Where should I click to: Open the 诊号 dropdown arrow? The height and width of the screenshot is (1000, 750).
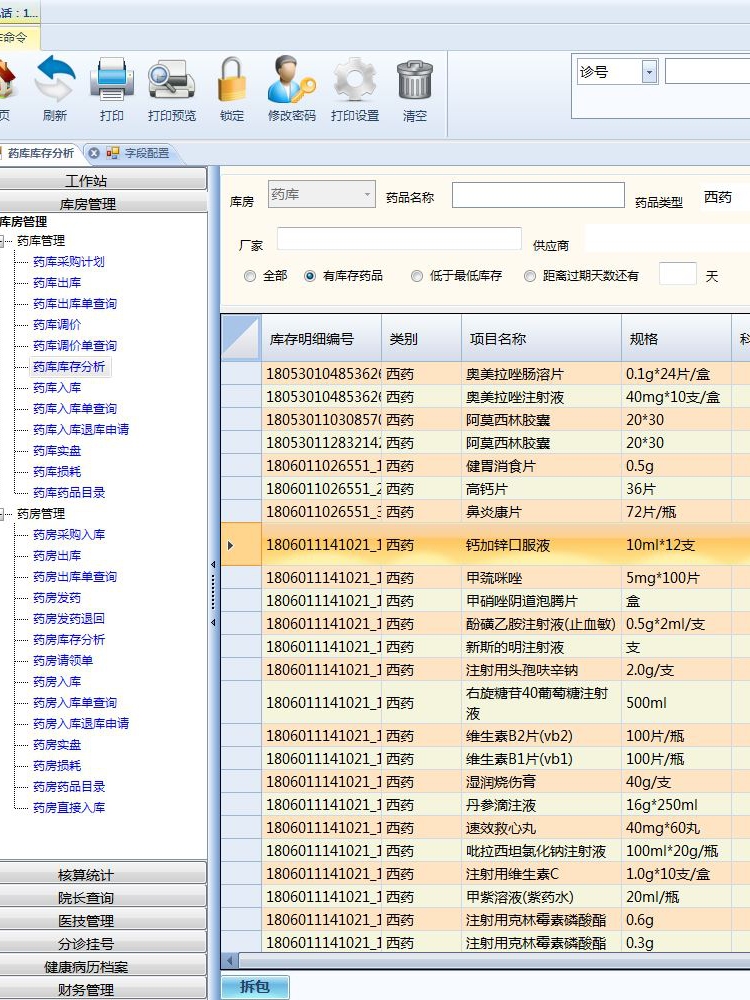tap(649, 72)
